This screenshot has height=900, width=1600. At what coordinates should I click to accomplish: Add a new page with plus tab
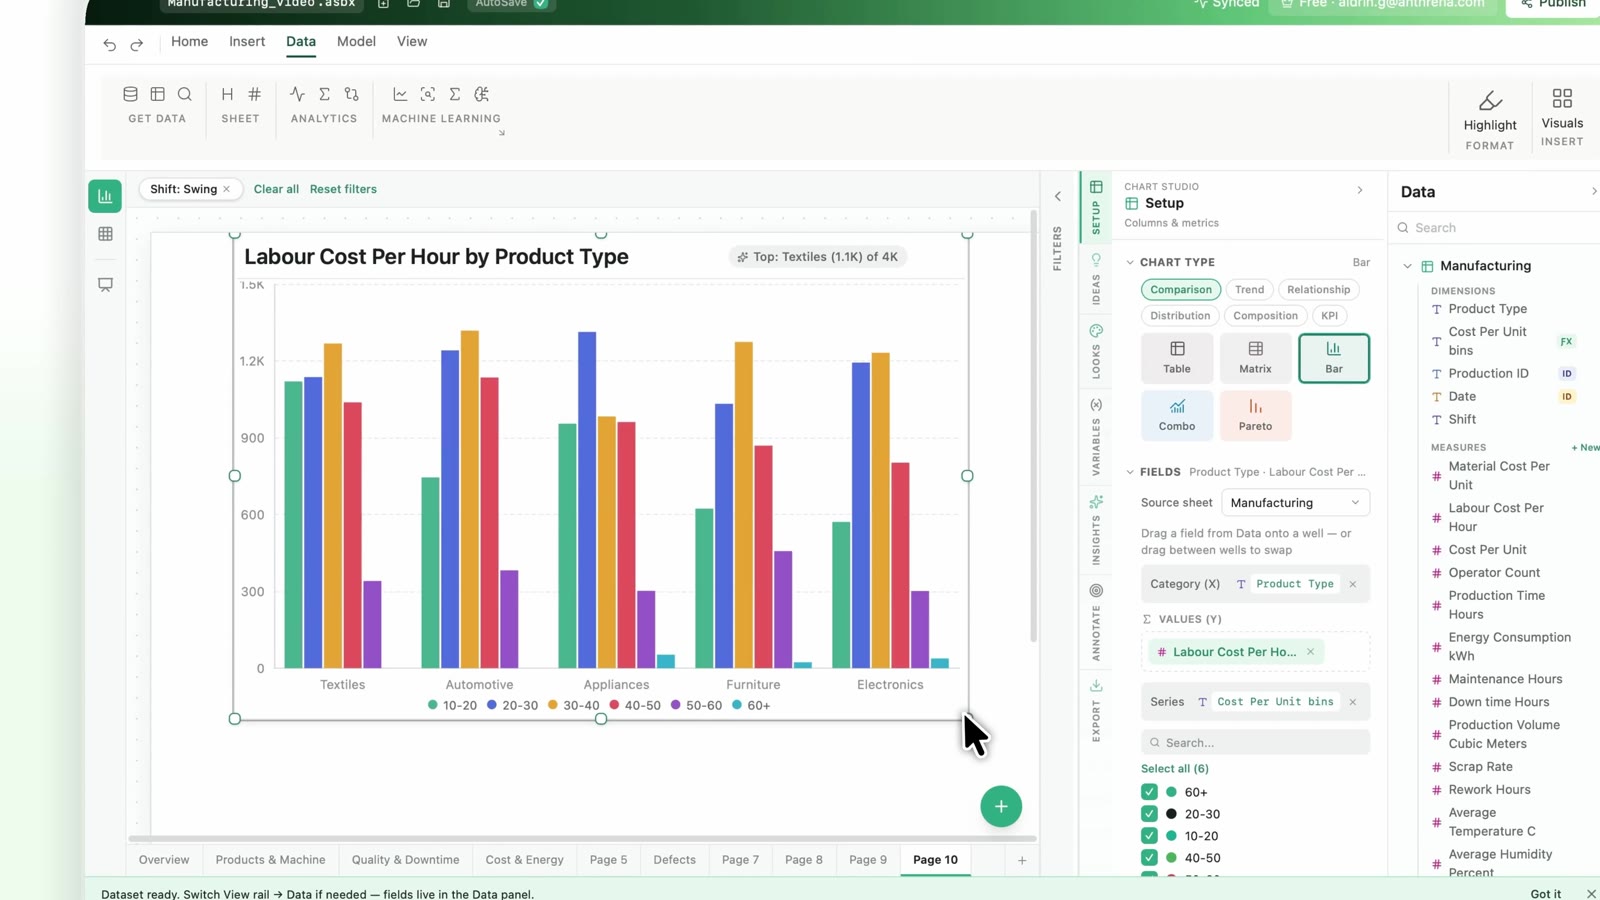1022,860
